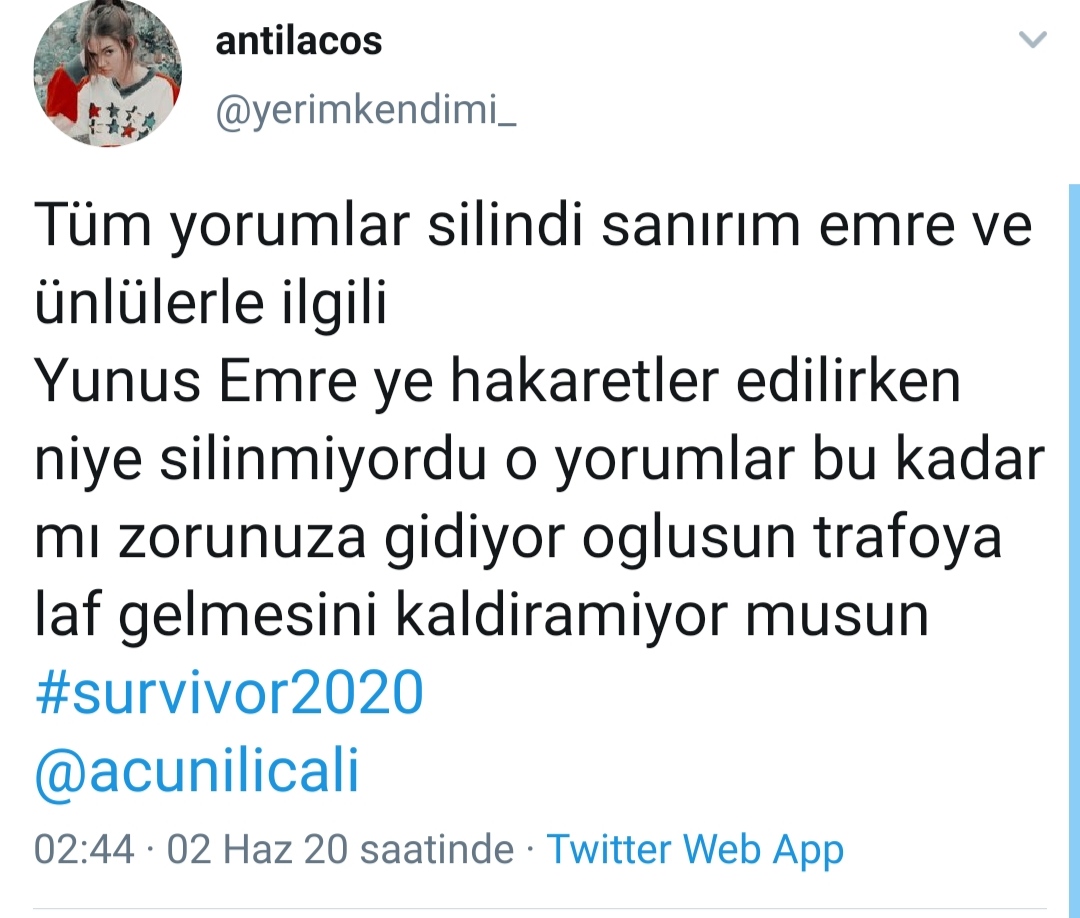Click the text 'ünlülerle ilgili'
Viewport: 1080px width, 918px height.
pos(211,303)
